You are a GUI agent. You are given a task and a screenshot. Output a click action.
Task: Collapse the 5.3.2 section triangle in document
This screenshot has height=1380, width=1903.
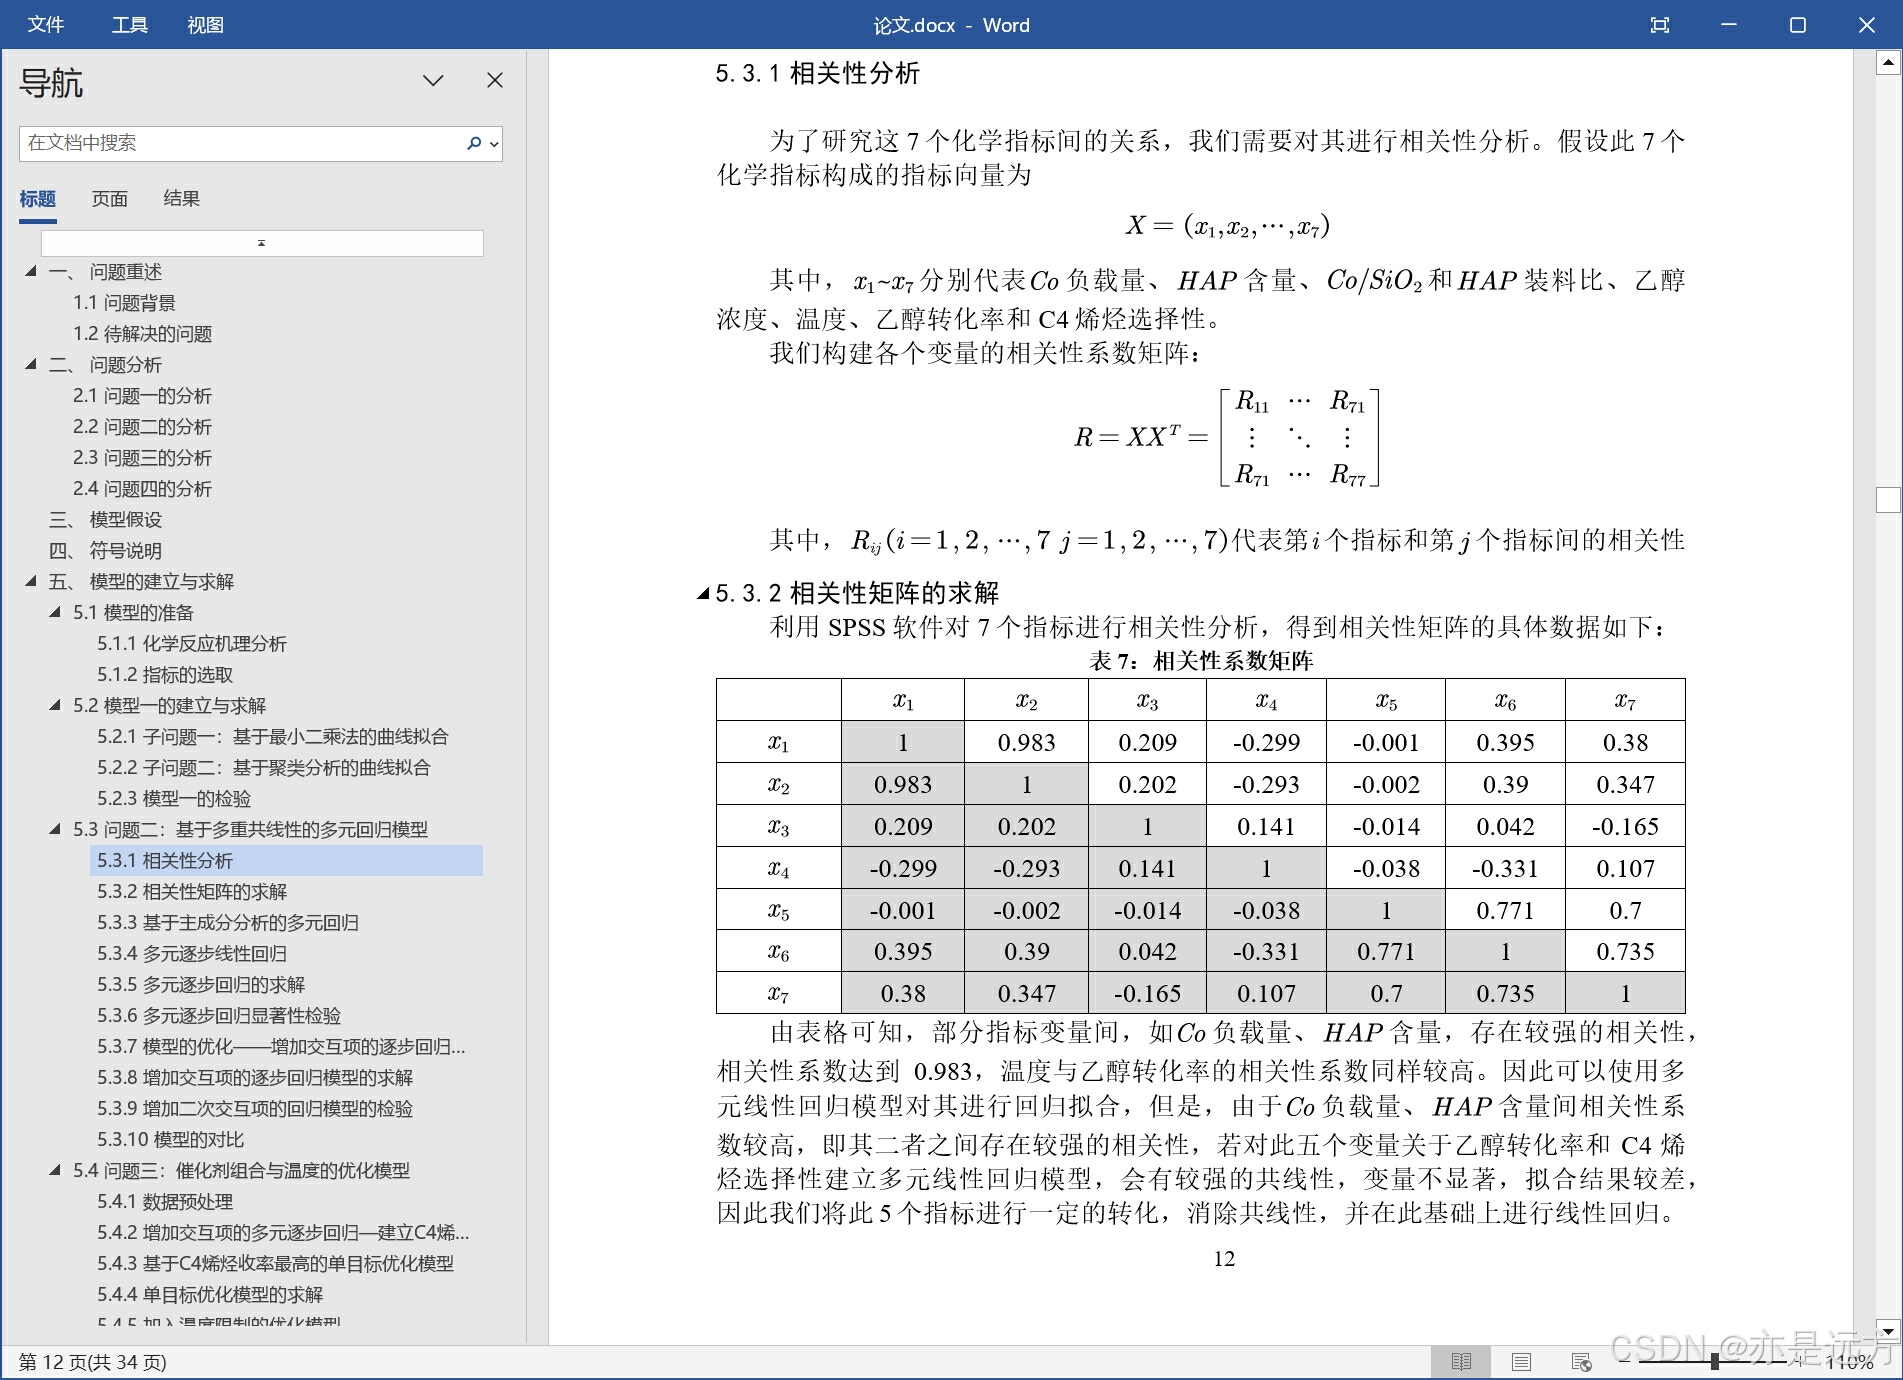pos(703,594)
